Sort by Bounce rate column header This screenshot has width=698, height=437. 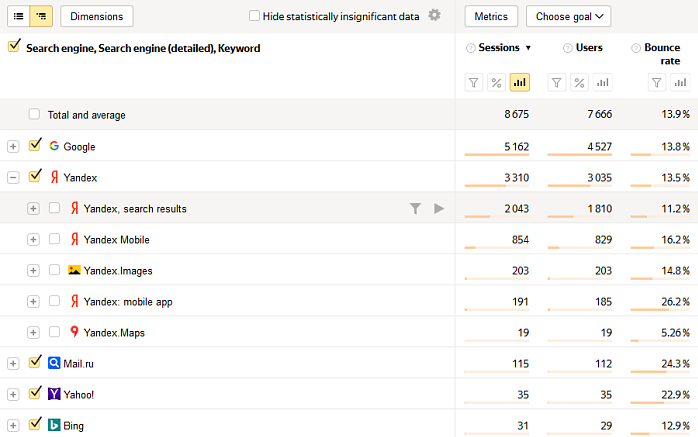662,54
